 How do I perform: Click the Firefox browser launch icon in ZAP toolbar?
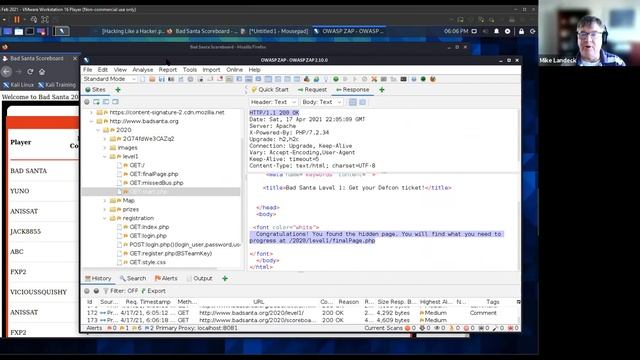433,79
